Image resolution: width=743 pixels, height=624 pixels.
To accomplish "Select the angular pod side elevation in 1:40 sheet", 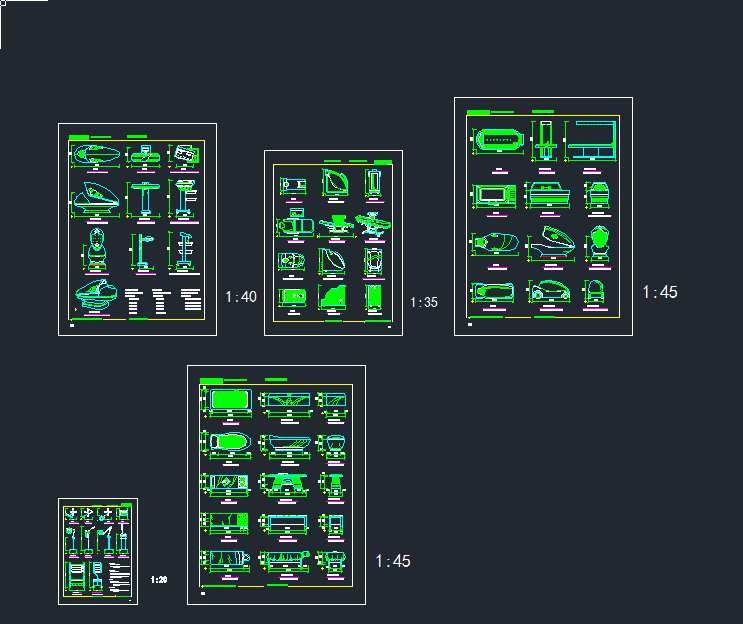I will (96, 198).
